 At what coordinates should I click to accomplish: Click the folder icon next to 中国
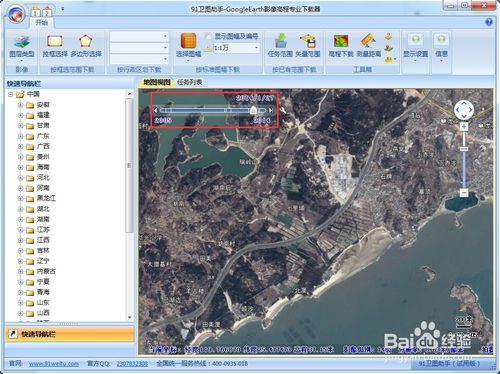point(20,94)
